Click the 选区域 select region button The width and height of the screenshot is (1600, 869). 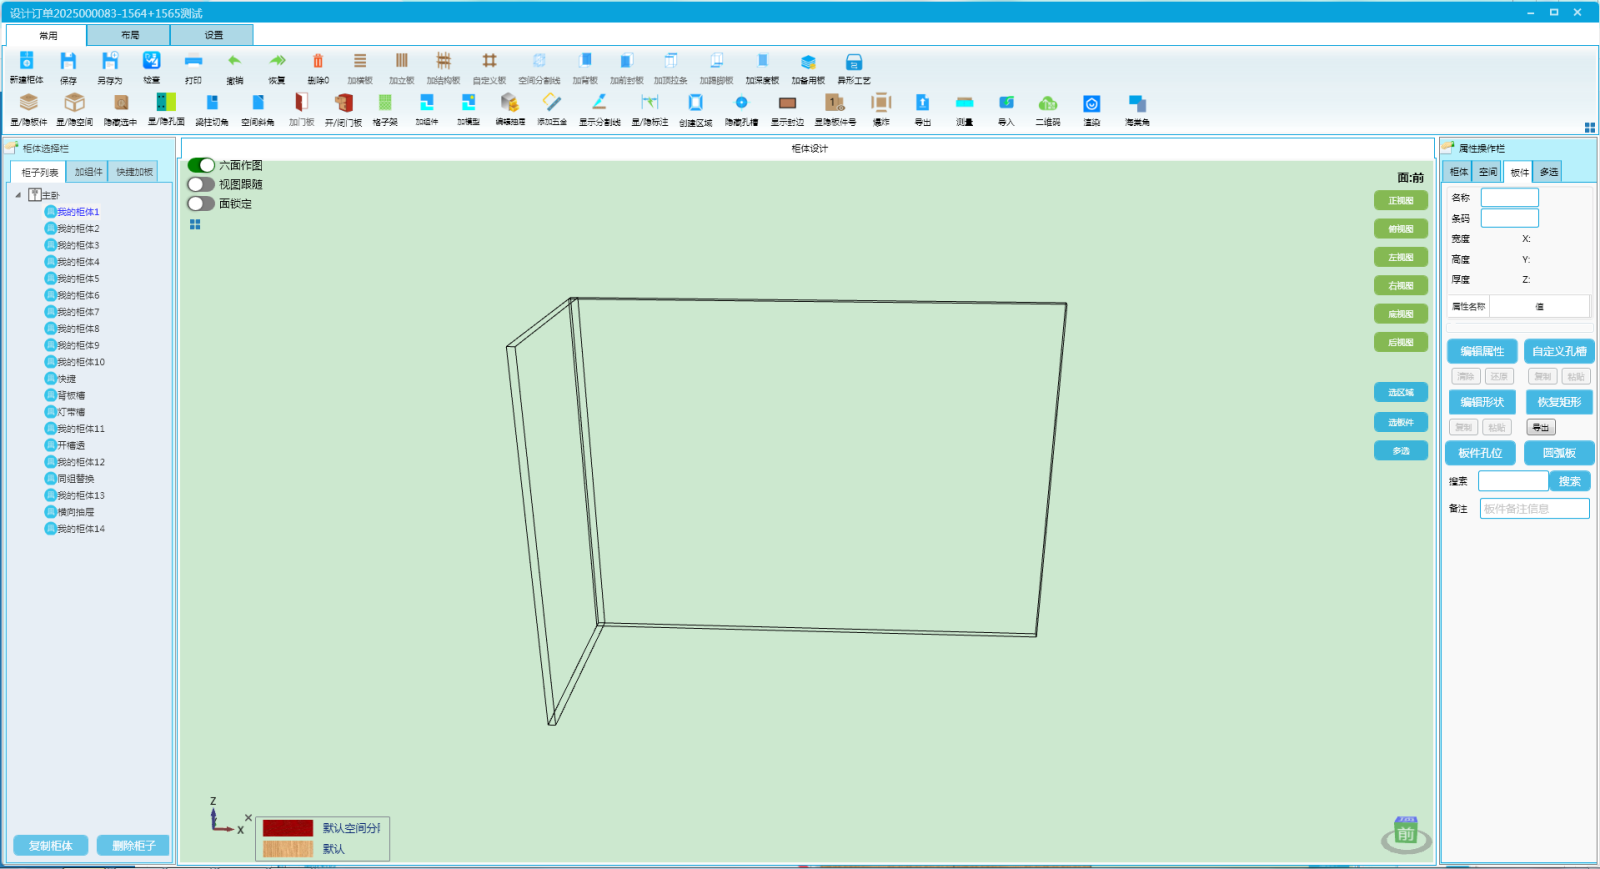(1401, 392)
